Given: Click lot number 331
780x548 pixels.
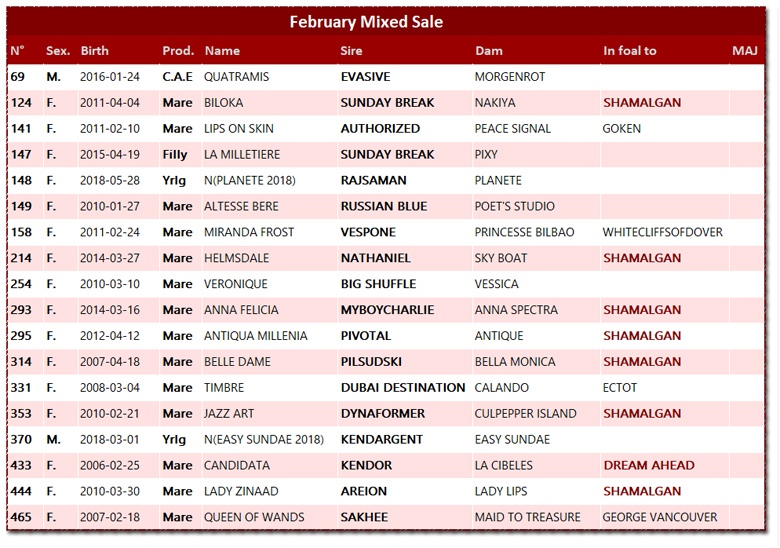Looking at the screenshot, I should pyautogui.click(x=21, y=388).
